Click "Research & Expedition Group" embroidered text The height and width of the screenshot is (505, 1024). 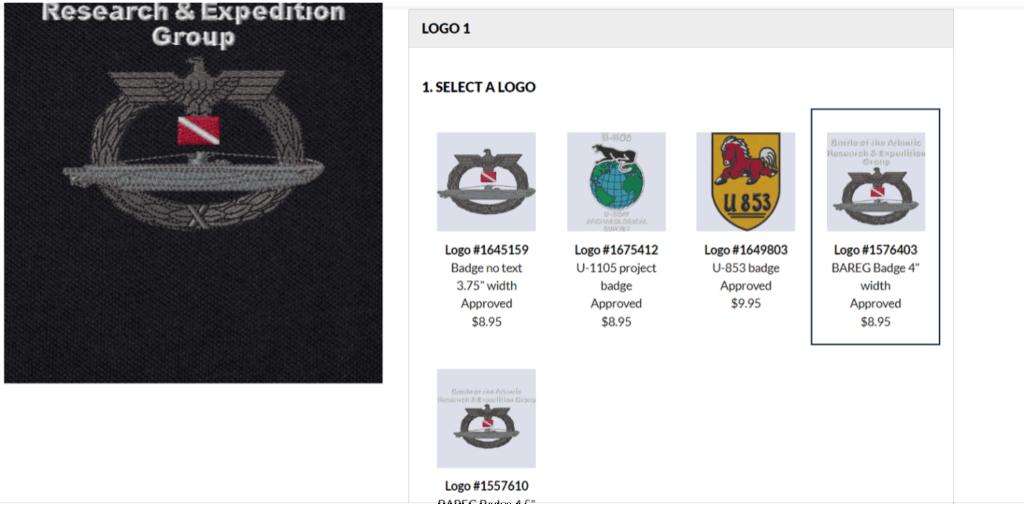193,25
